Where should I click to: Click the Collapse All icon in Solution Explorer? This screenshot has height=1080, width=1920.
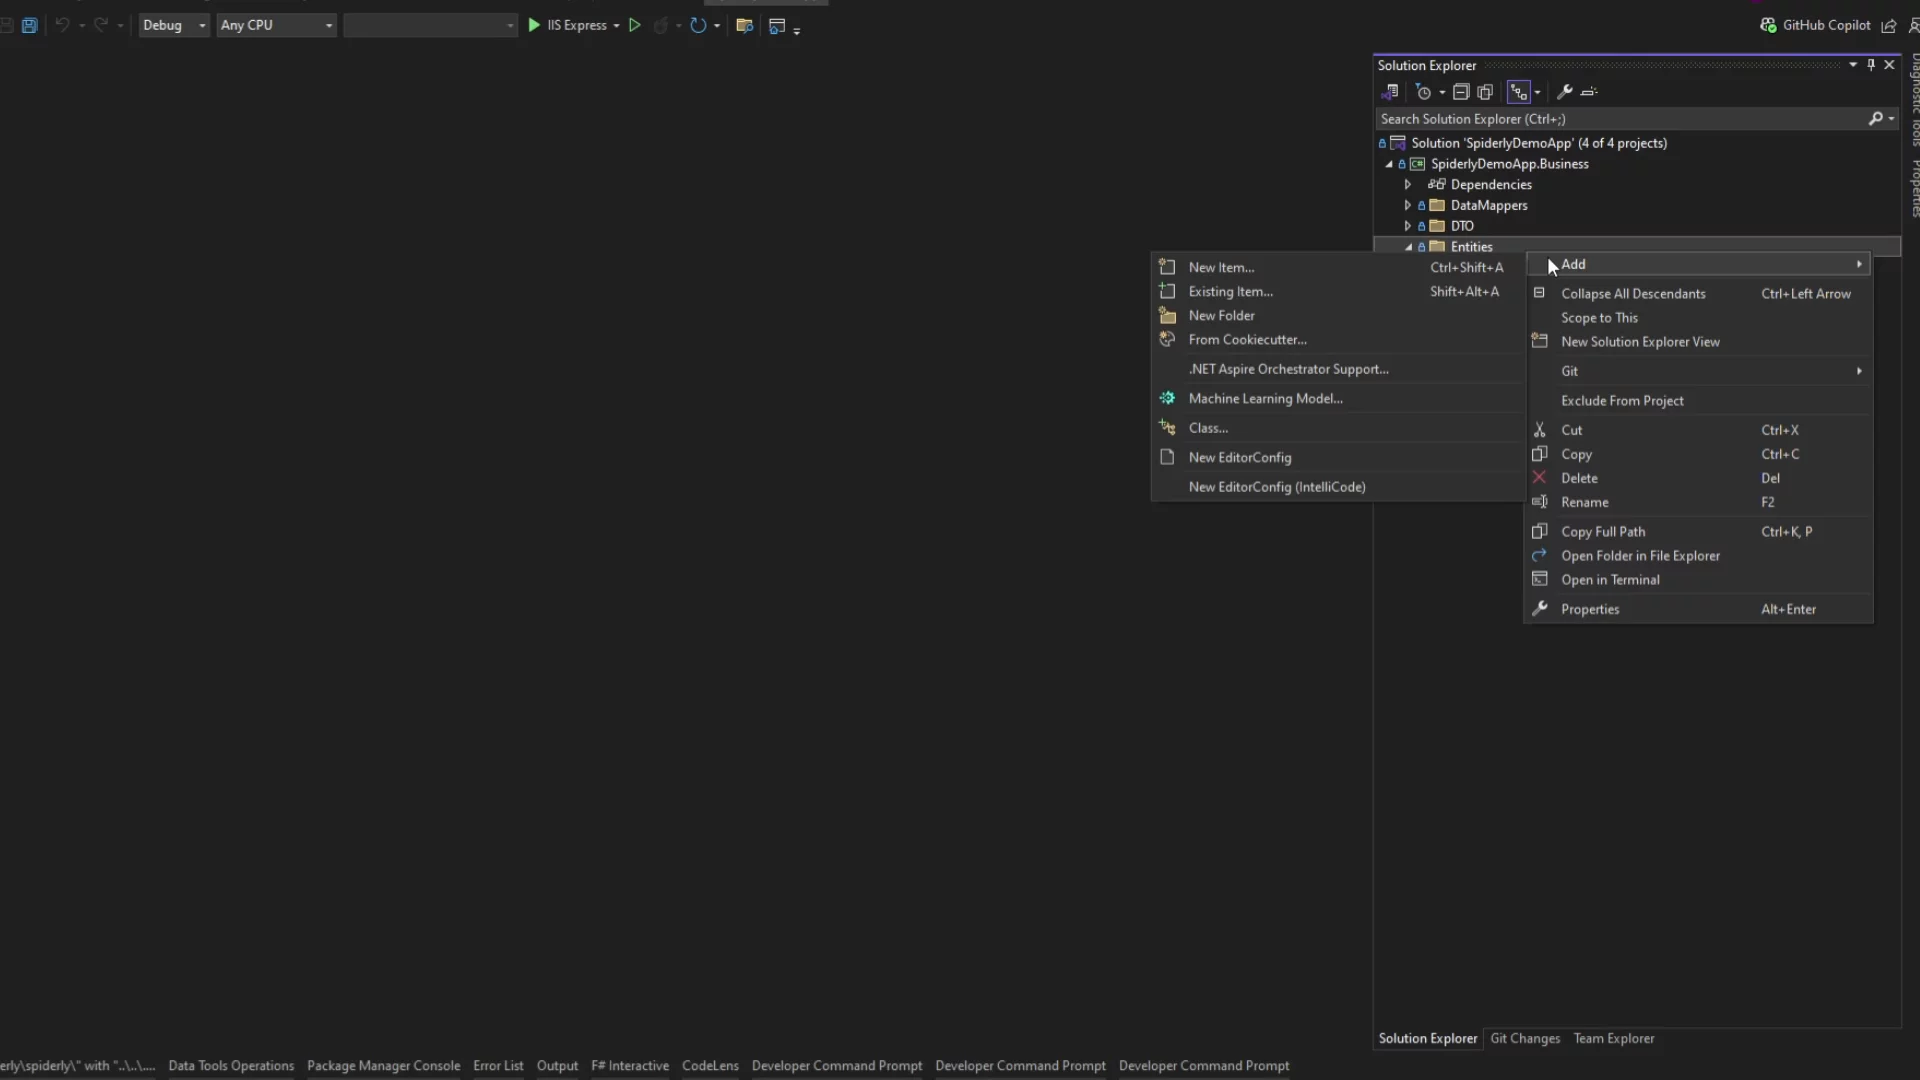[1461, 92]
